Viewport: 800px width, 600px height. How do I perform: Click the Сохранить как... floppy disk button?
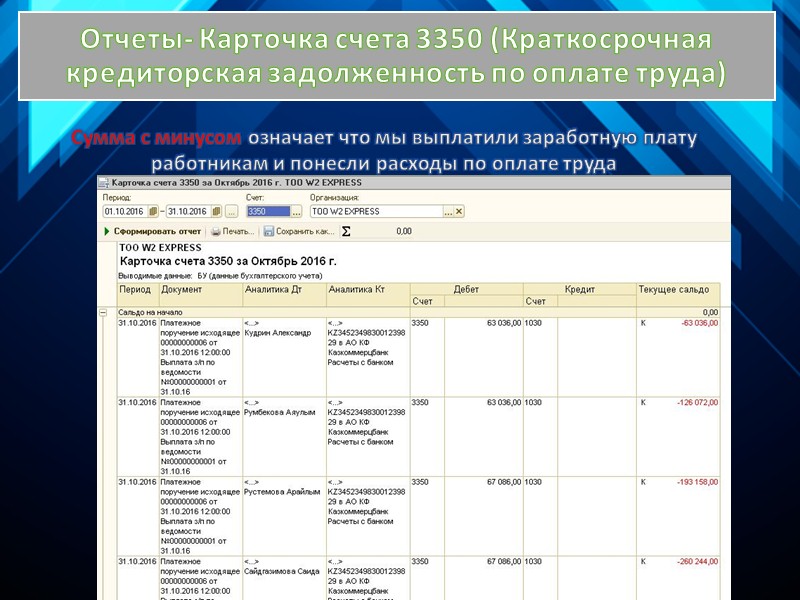click(299, 231)
